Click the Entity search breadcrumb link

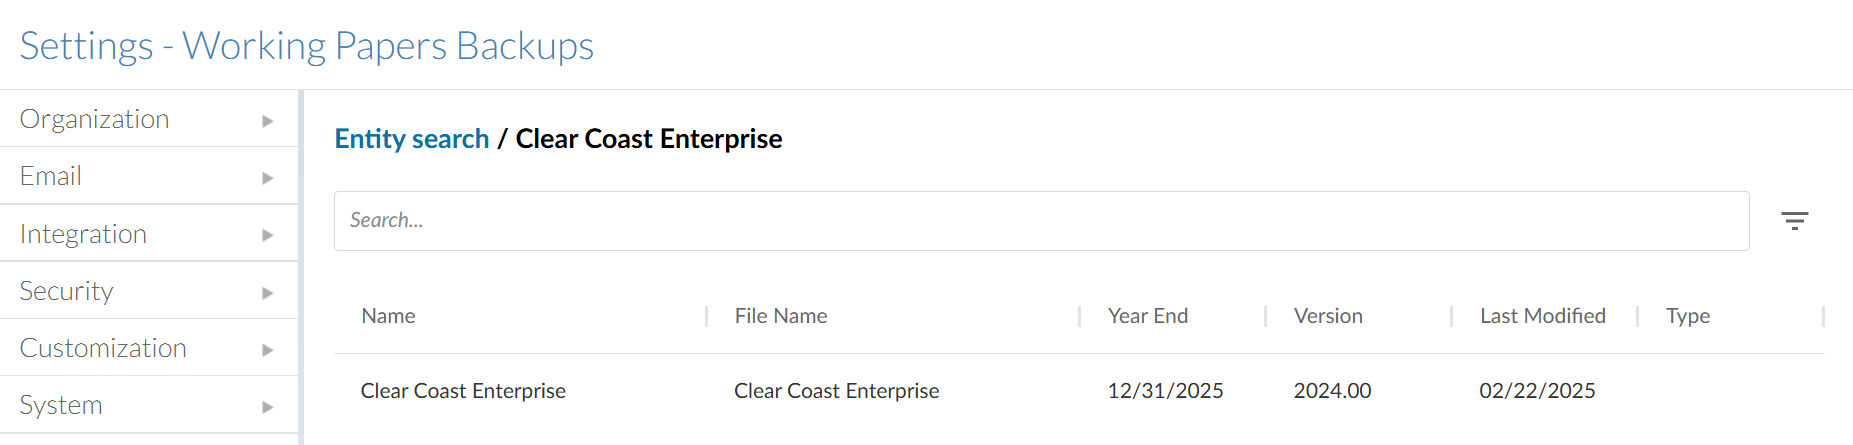pyautogui.click(x=412, y=139)
